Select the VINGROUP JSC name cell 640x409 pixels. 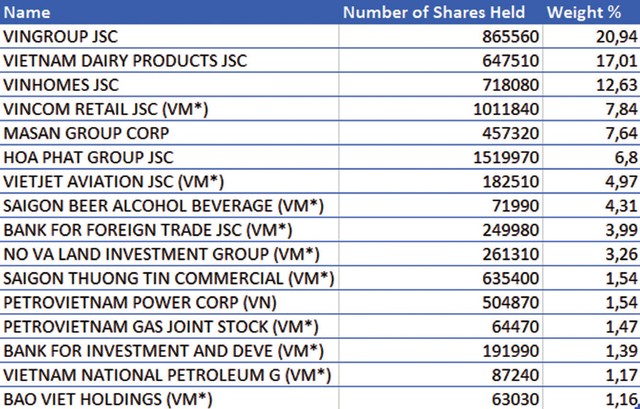tap(62, 37)
